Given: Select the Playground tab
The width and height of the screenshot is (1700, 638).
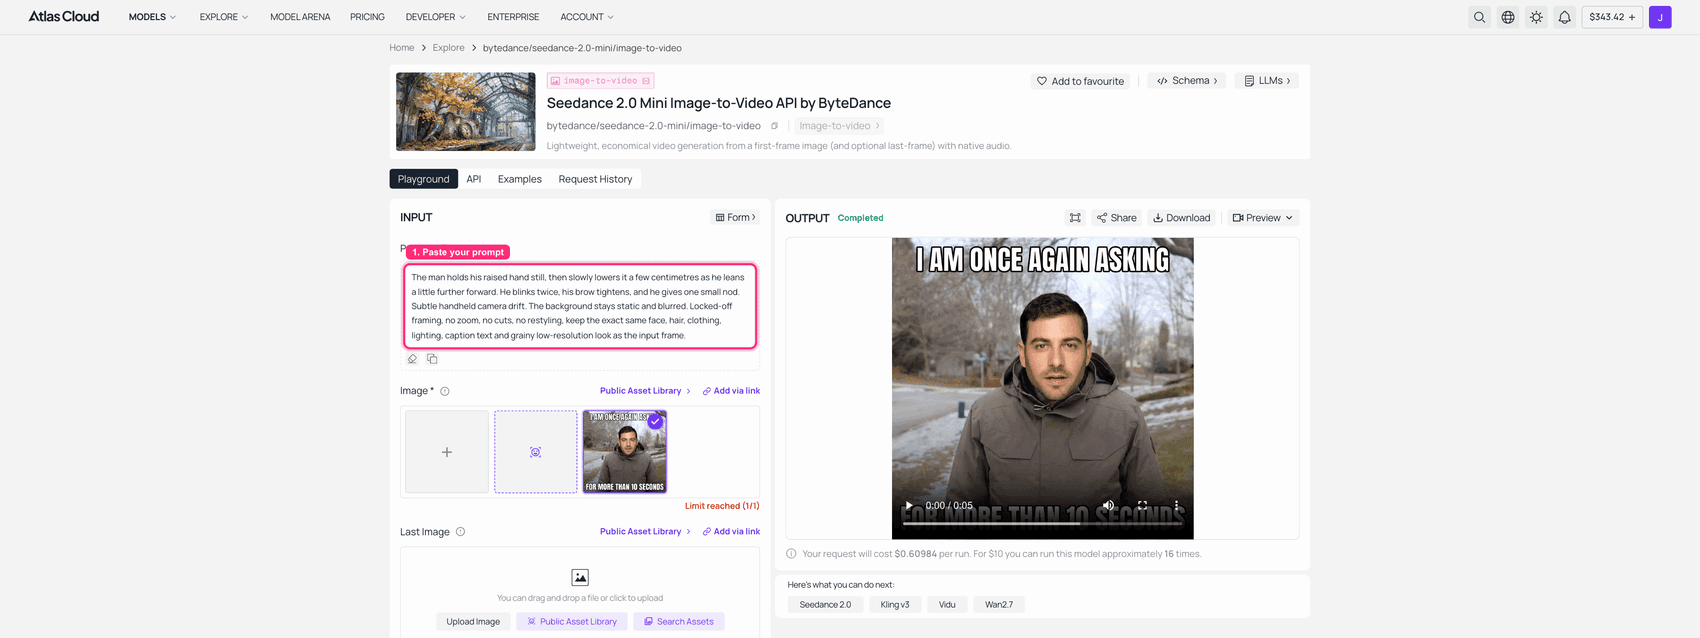Looking at the screenshot, I should [424, 179].
